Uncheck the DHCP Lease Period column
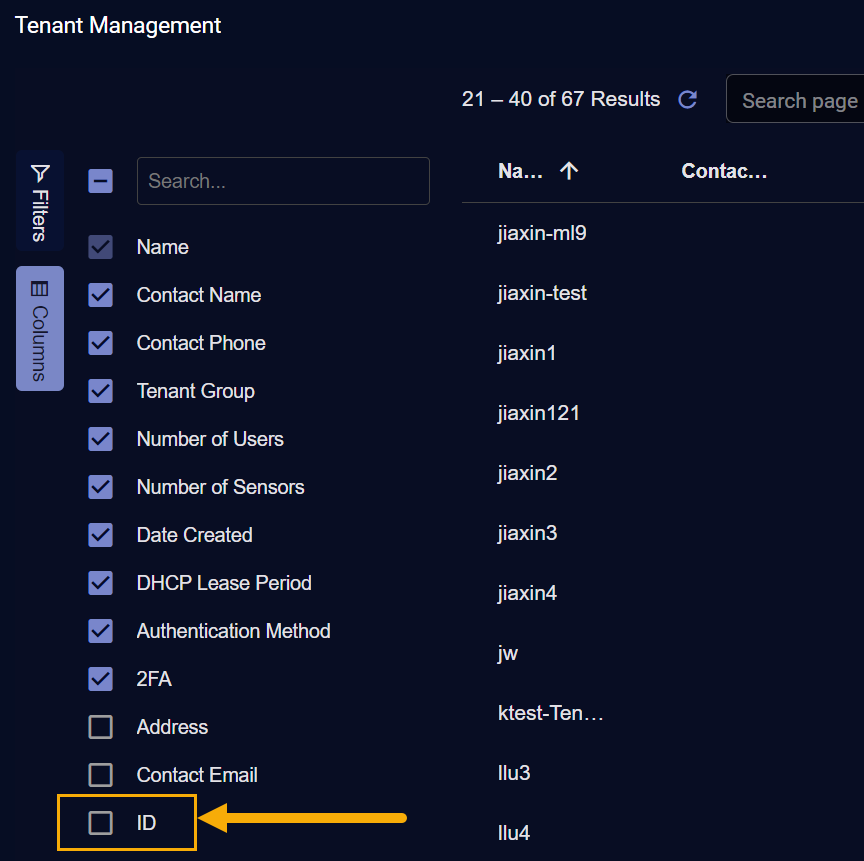Viewport: 864px width, 861px height. pyautogui.click(x=100, y=583)
